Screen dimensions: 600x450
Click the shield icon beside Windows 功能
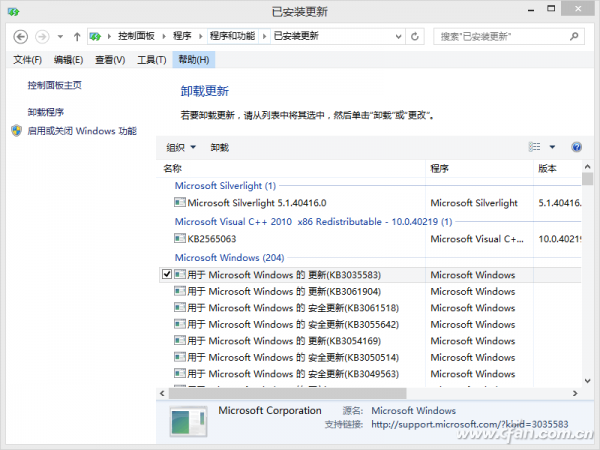[x=16, y=131]
